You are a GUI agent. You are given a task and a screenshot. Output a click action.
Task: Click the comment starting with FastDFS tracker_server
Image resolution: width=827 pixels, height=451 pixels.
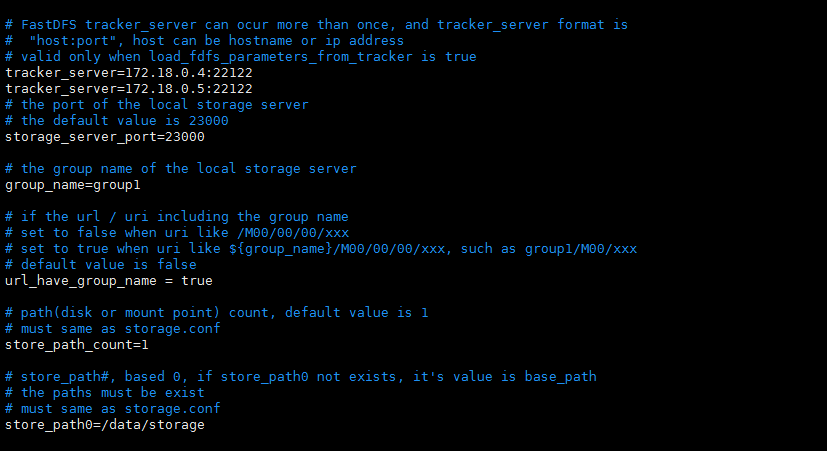316,25
